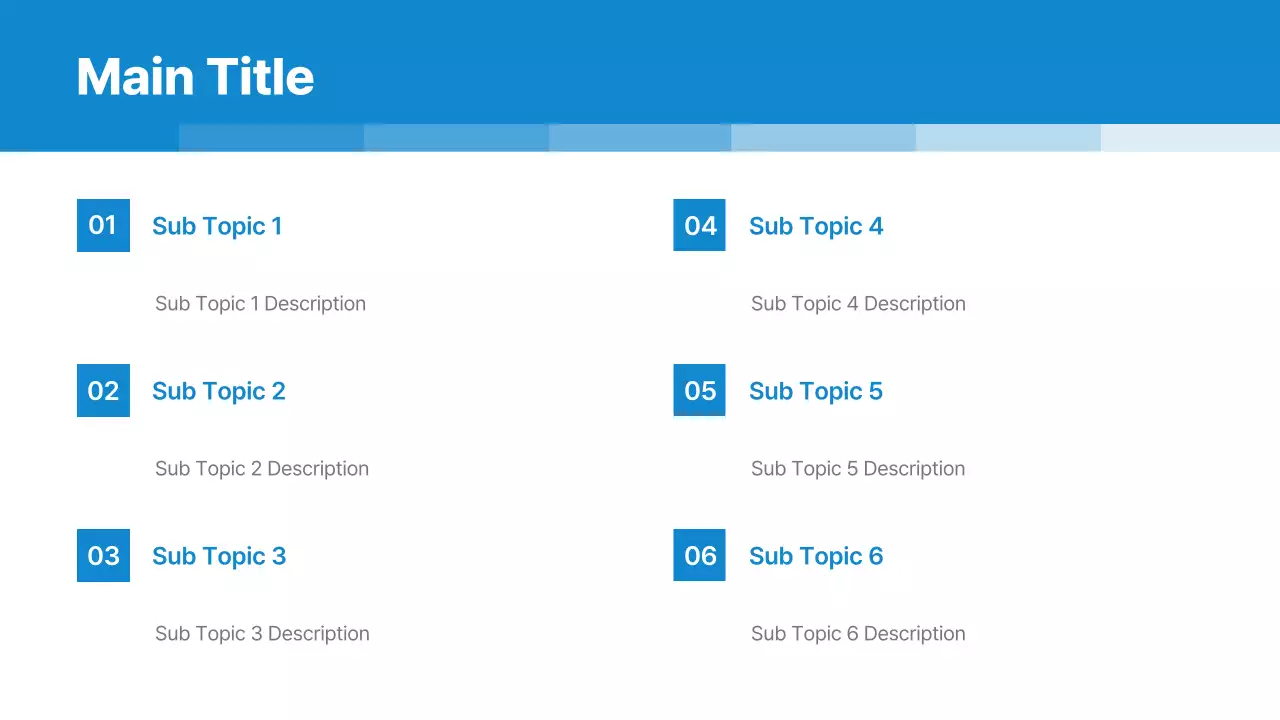Click the Sub Topic 3 heading
Image resolution: width=1280 pixels, height=720 pixels.
click(x=219, y=556)
